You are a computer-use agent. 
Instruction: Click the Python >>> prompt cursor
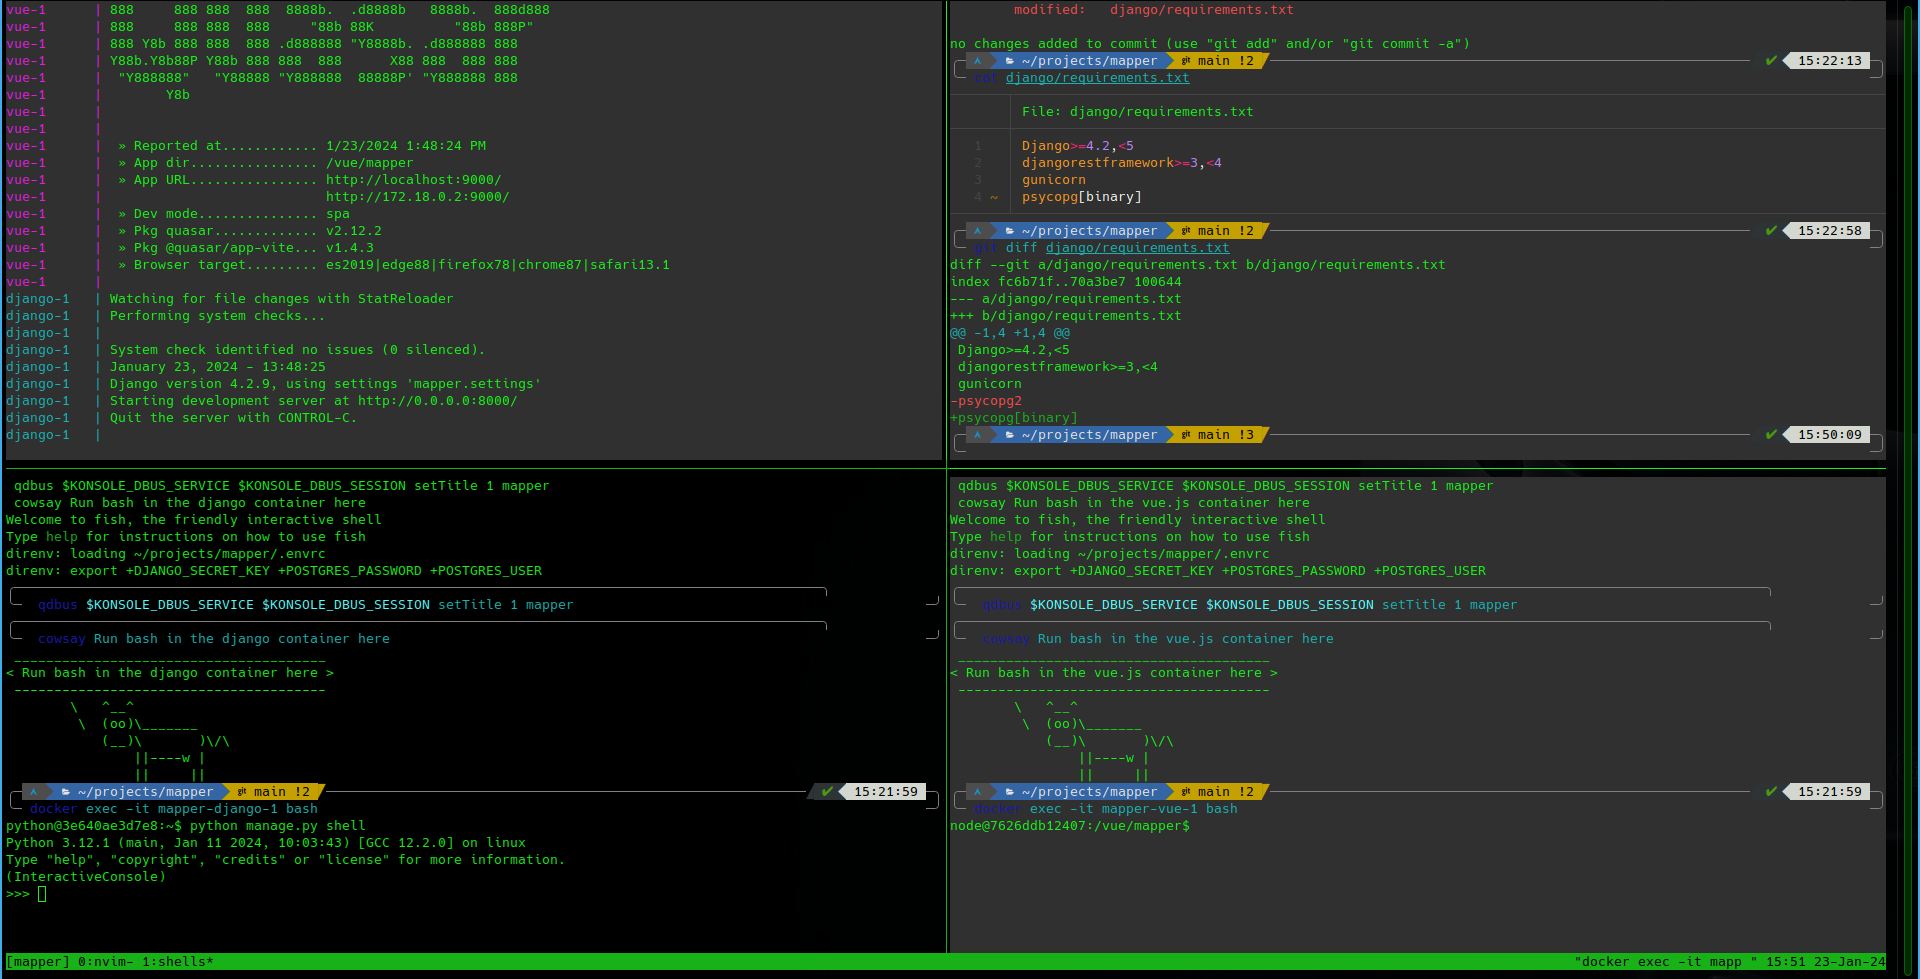tap(42, 894)
